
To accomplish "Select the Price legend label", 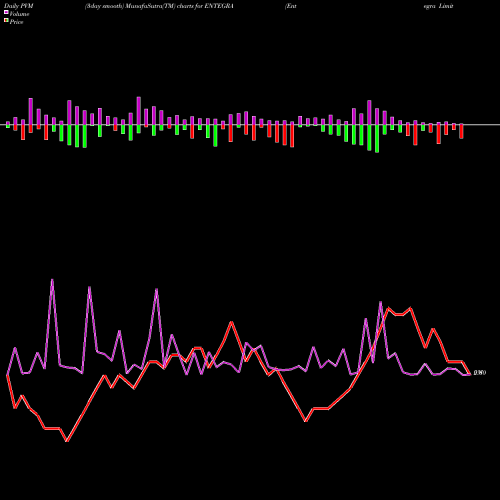I will (17, 22).
